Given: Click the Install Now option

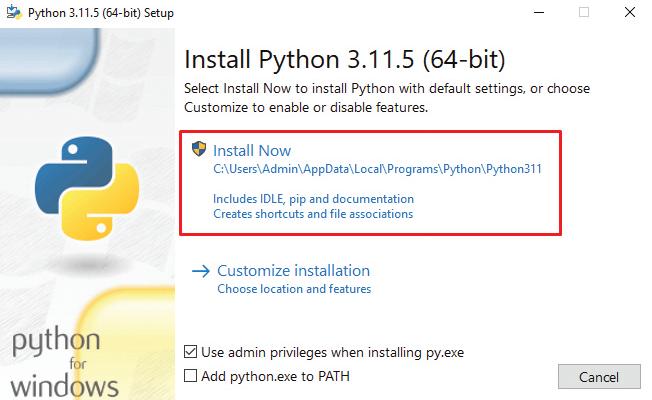Looking at the screenshot, I should pos(370,183).
